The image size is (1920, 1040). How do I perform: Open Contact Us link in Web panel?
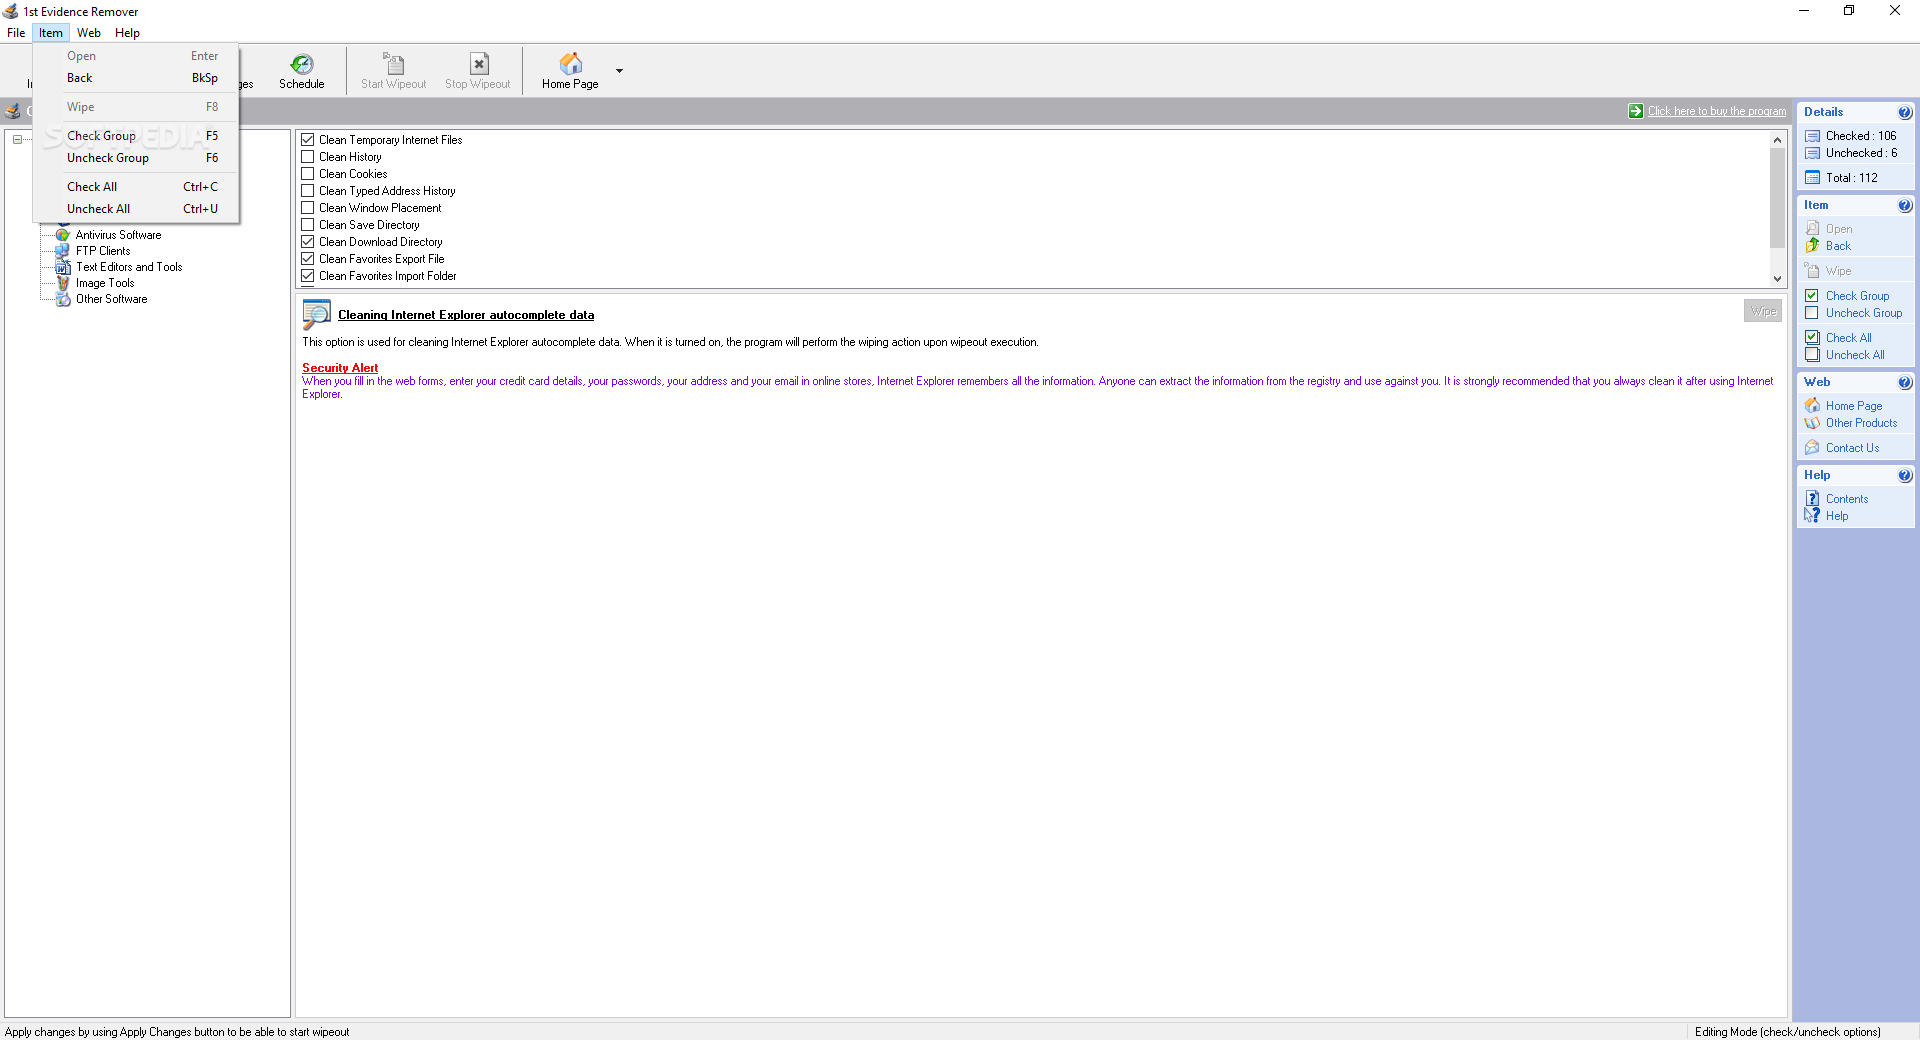pyautogui.click(x=1852, y=448)
